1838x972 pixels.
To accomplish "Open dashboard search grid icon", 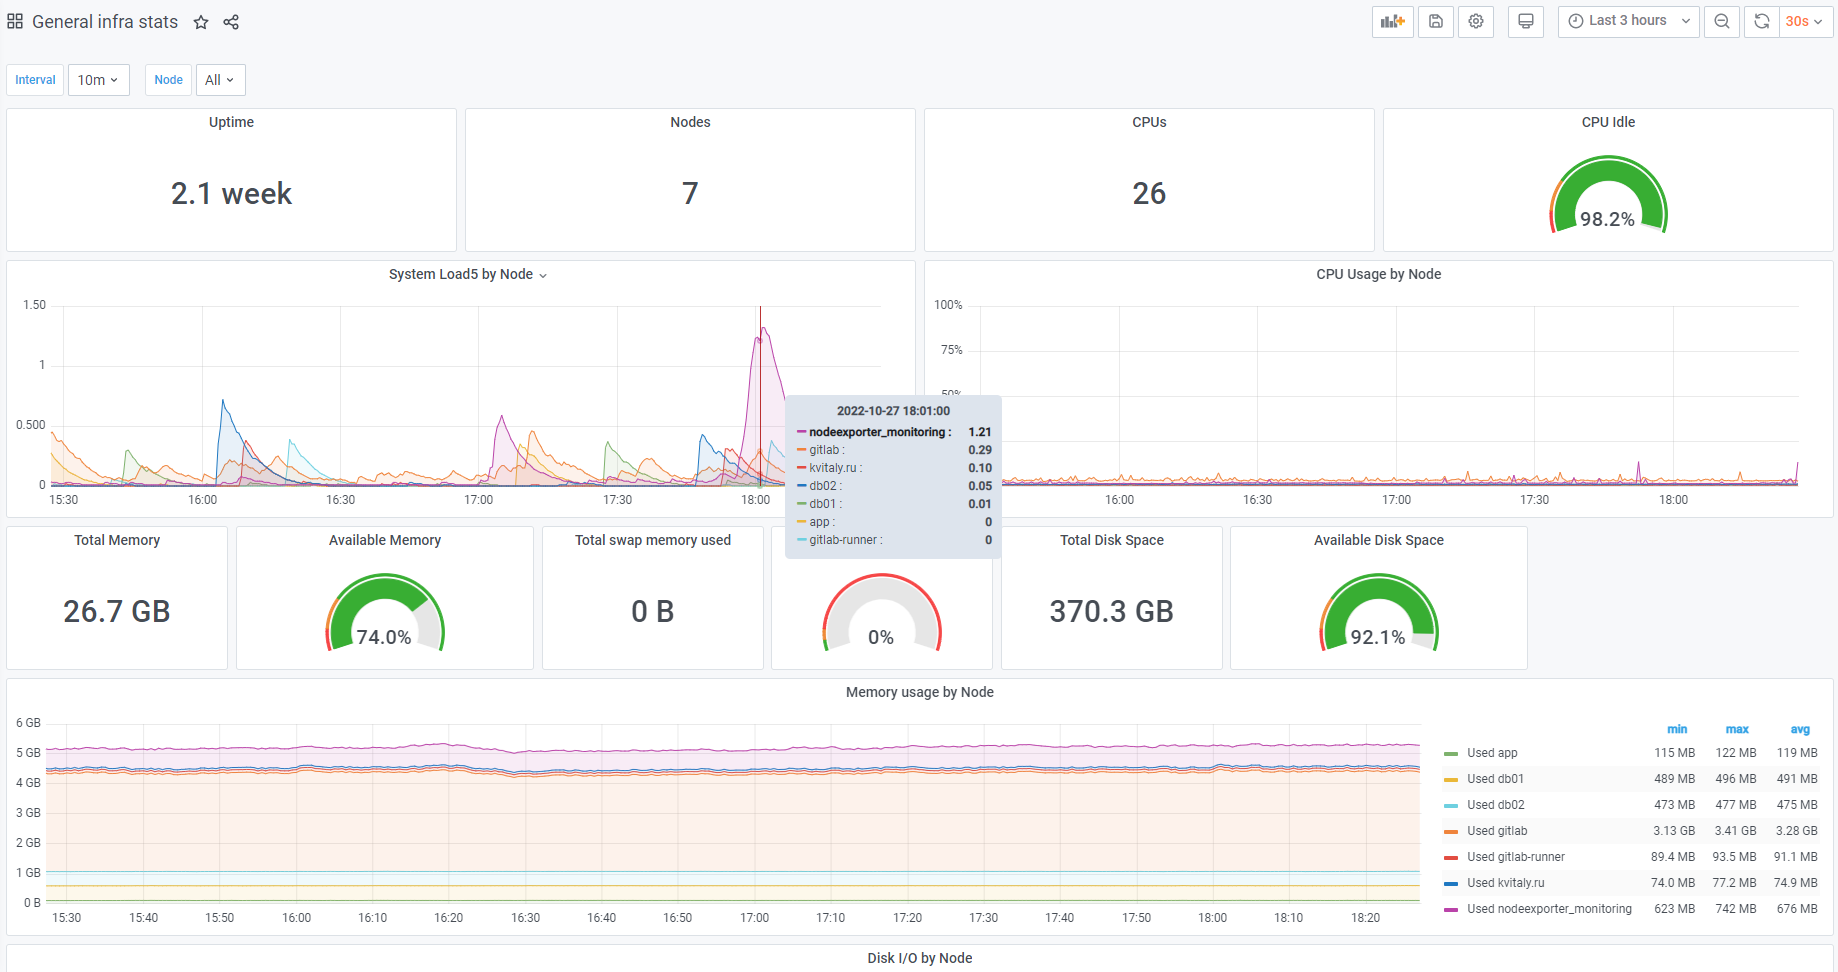I will pos(15,21).
